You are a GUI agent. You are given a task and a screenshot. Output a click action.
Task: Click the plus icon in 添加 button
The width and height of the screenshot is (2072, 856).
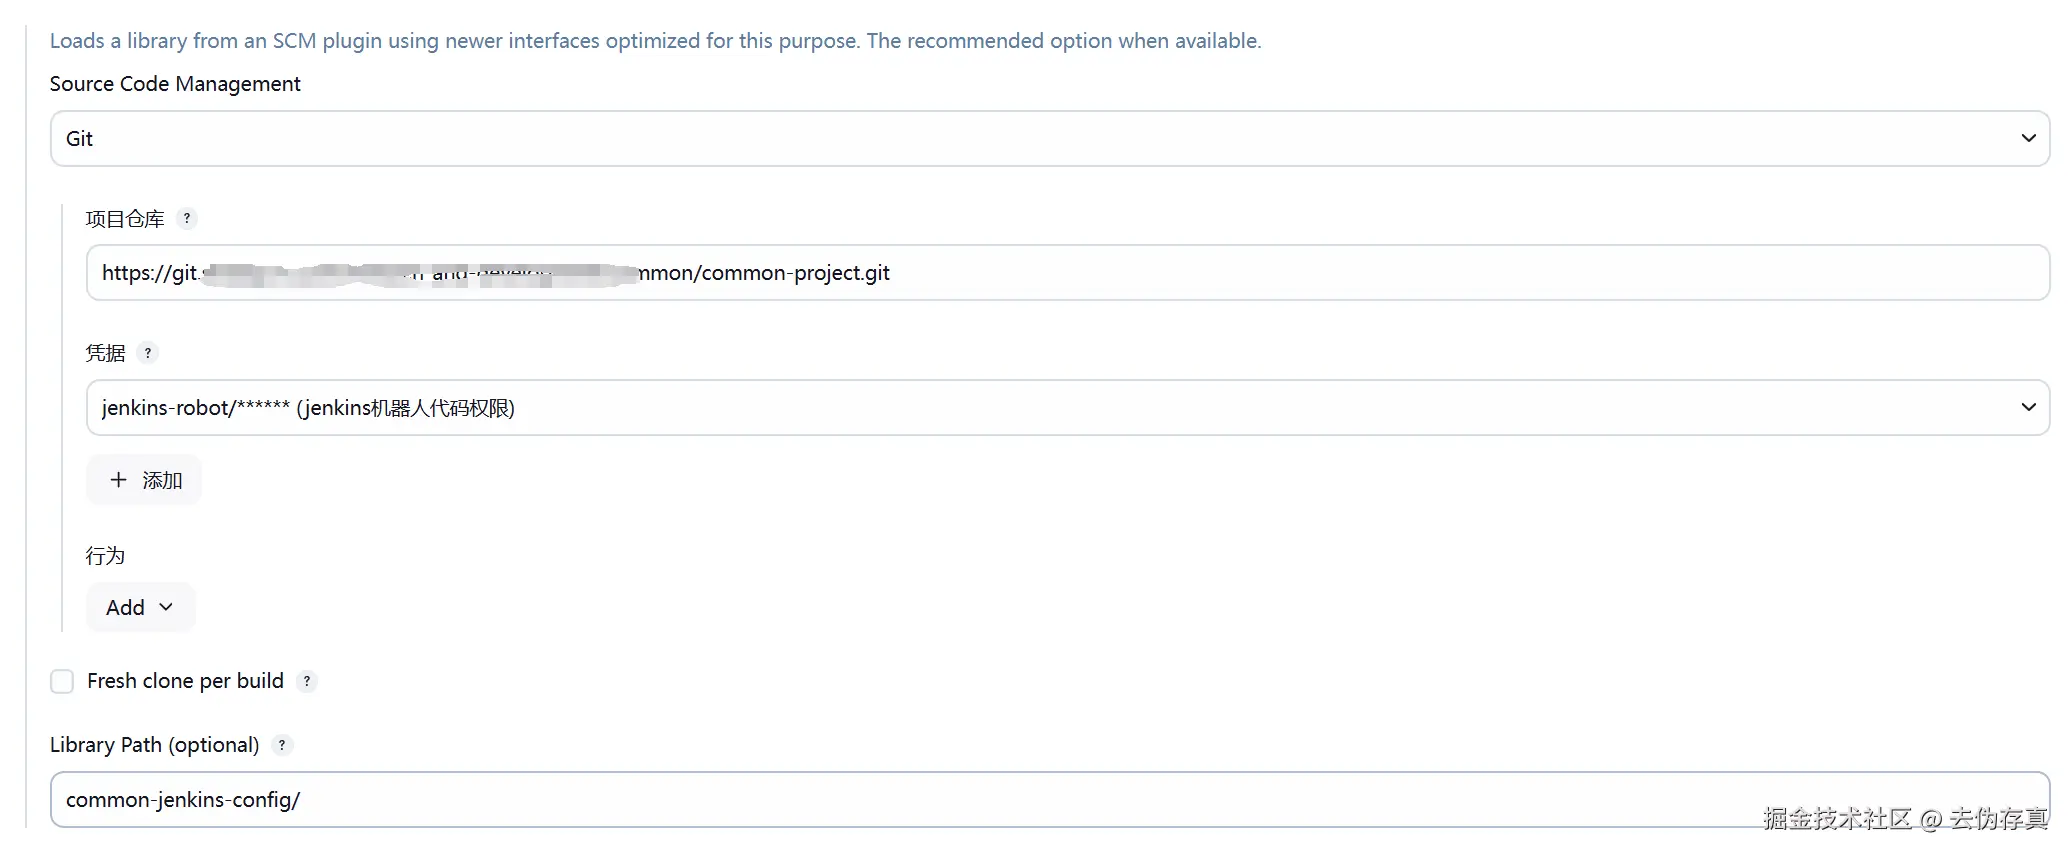[x=118, y=480]
